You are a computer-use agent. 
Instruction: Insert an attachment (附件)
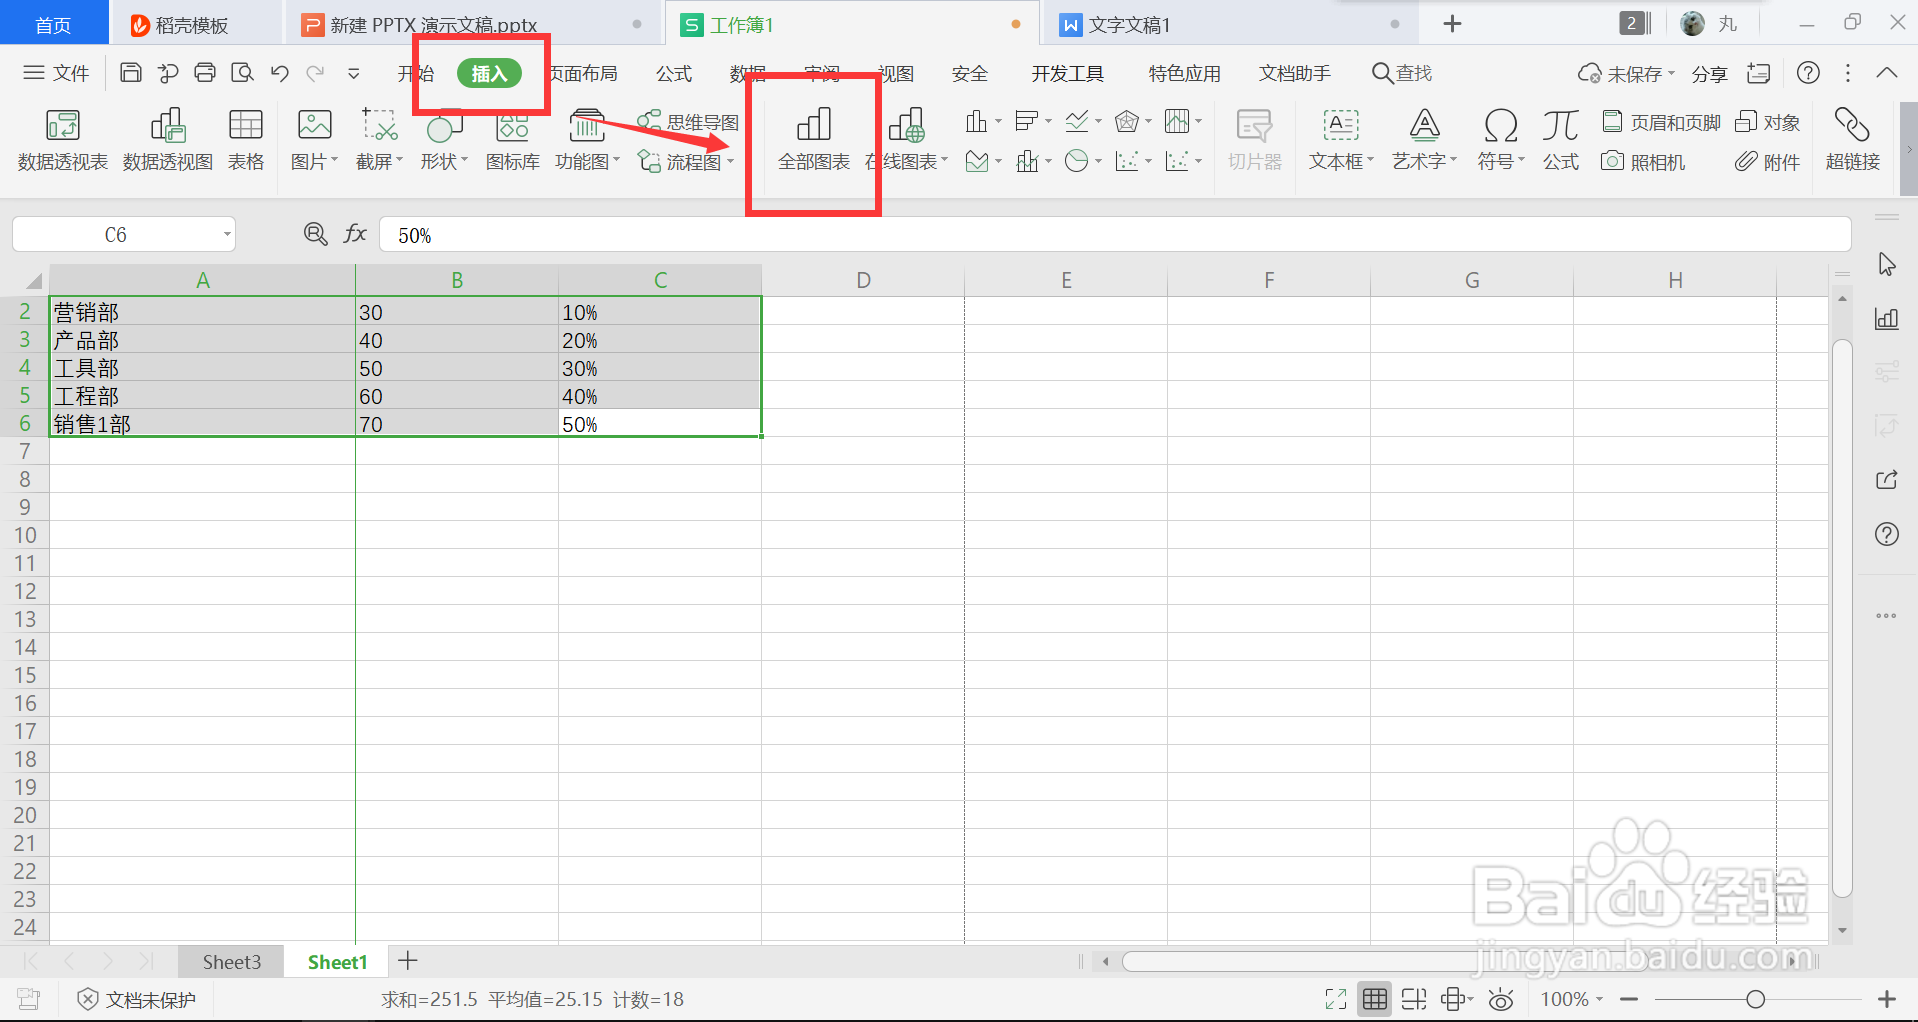click(1768, 162)
